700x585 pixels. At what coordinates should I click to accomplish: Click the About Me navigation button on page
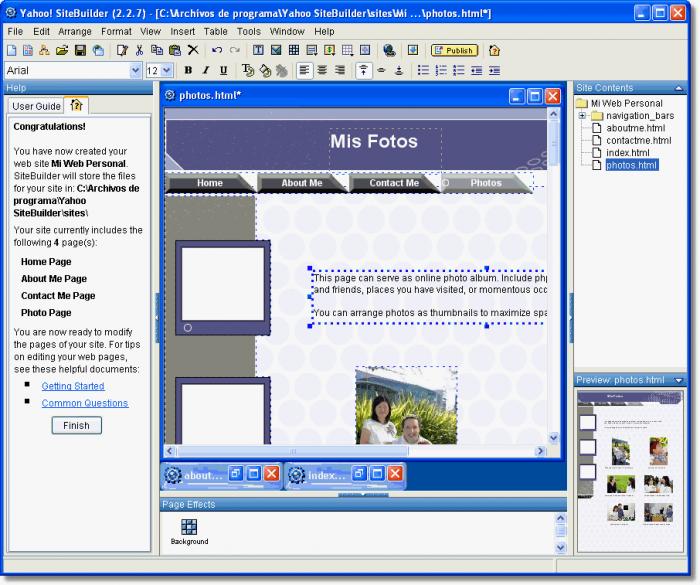[x=302, y=183]
